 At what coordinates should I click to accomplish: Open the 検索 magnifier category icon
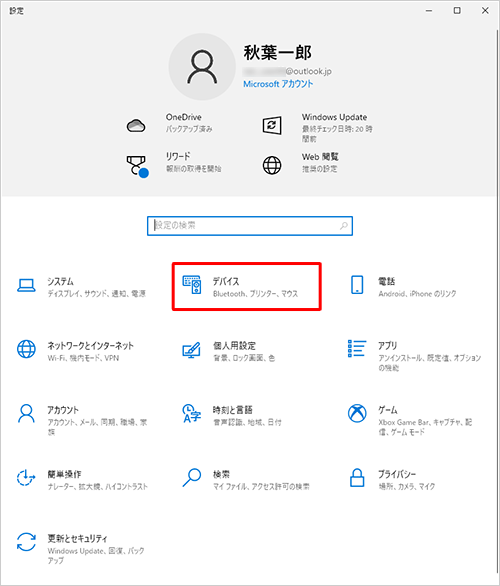192,478
